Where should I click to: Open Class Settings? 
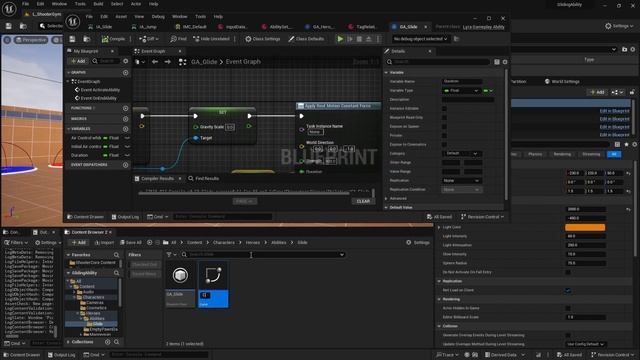click(x=262, y=39)
